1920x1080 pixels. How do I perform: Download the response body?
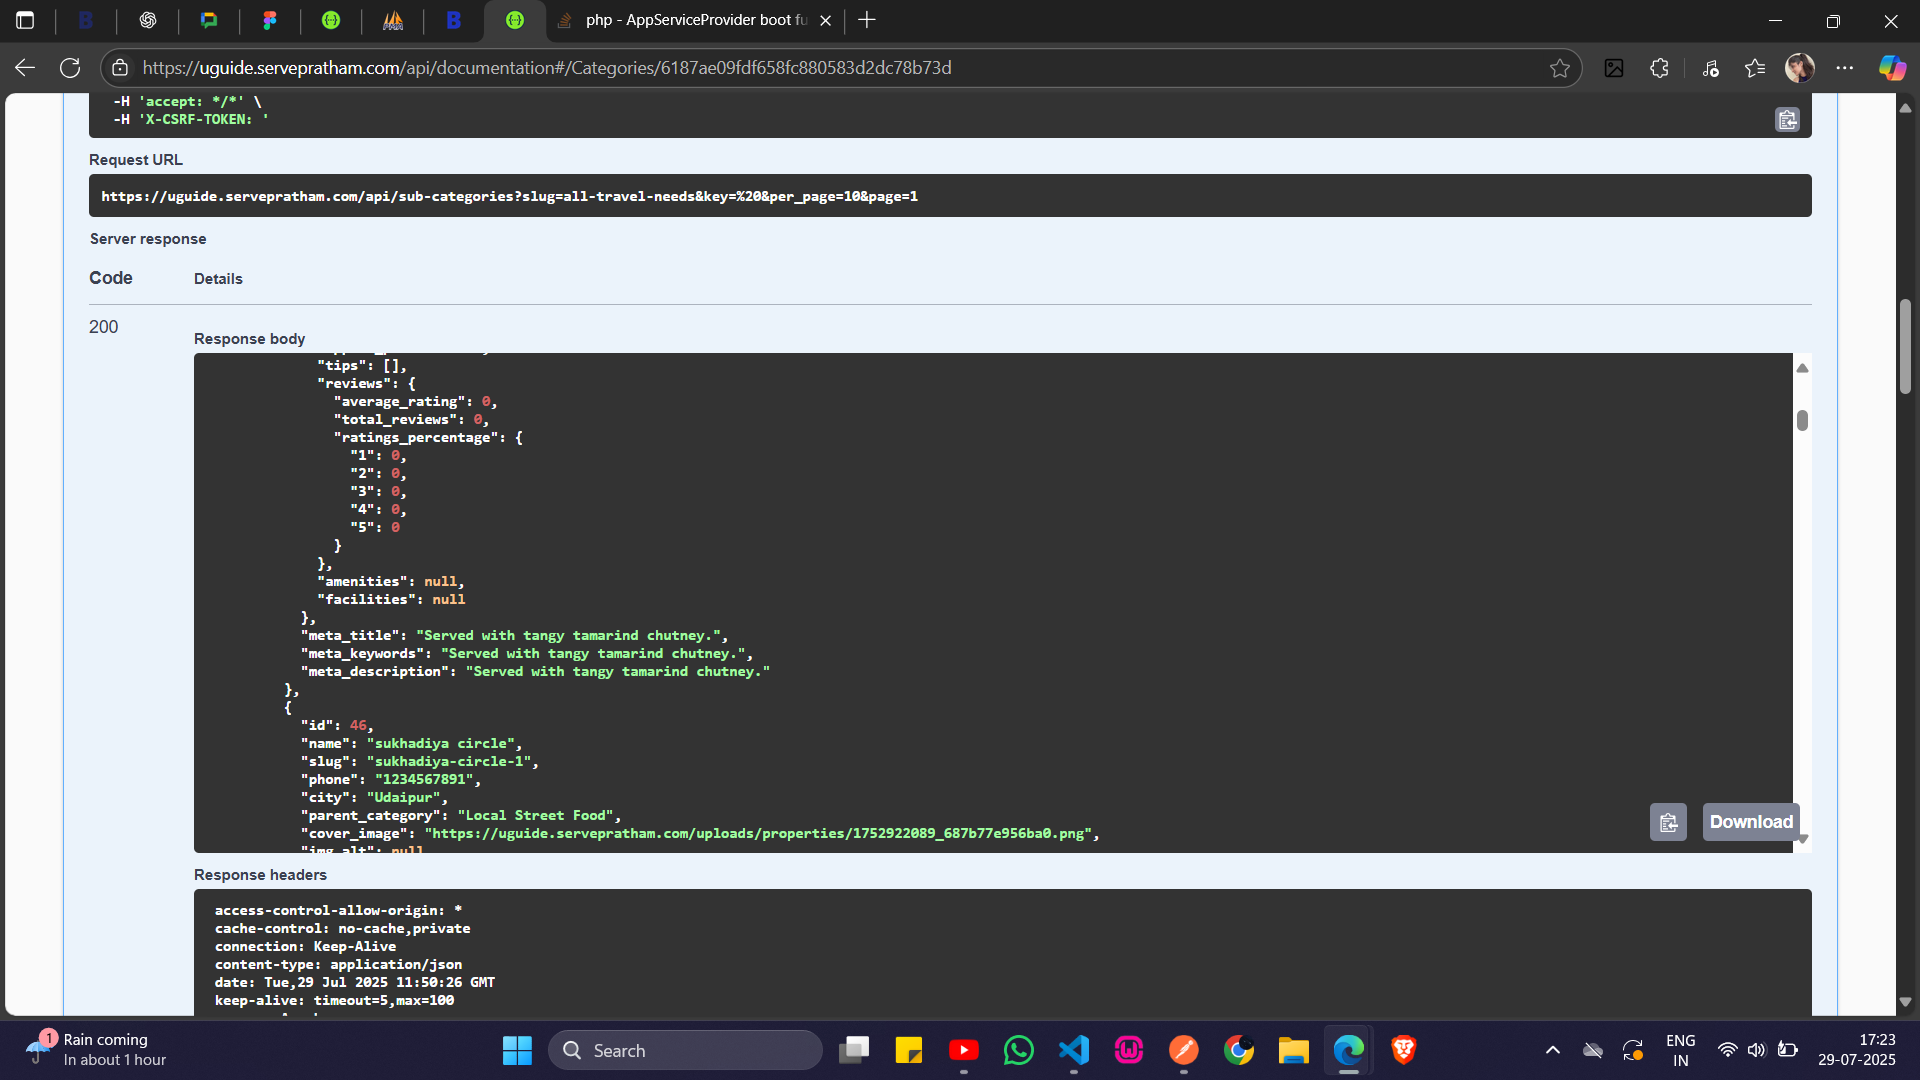(x=1750, y=822)
